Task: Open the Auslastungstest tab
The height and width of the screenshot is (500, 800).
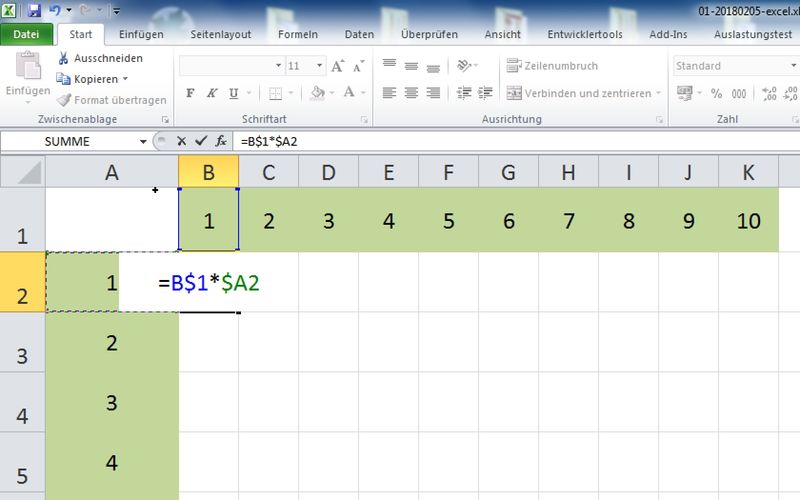Action: [753, 34]
